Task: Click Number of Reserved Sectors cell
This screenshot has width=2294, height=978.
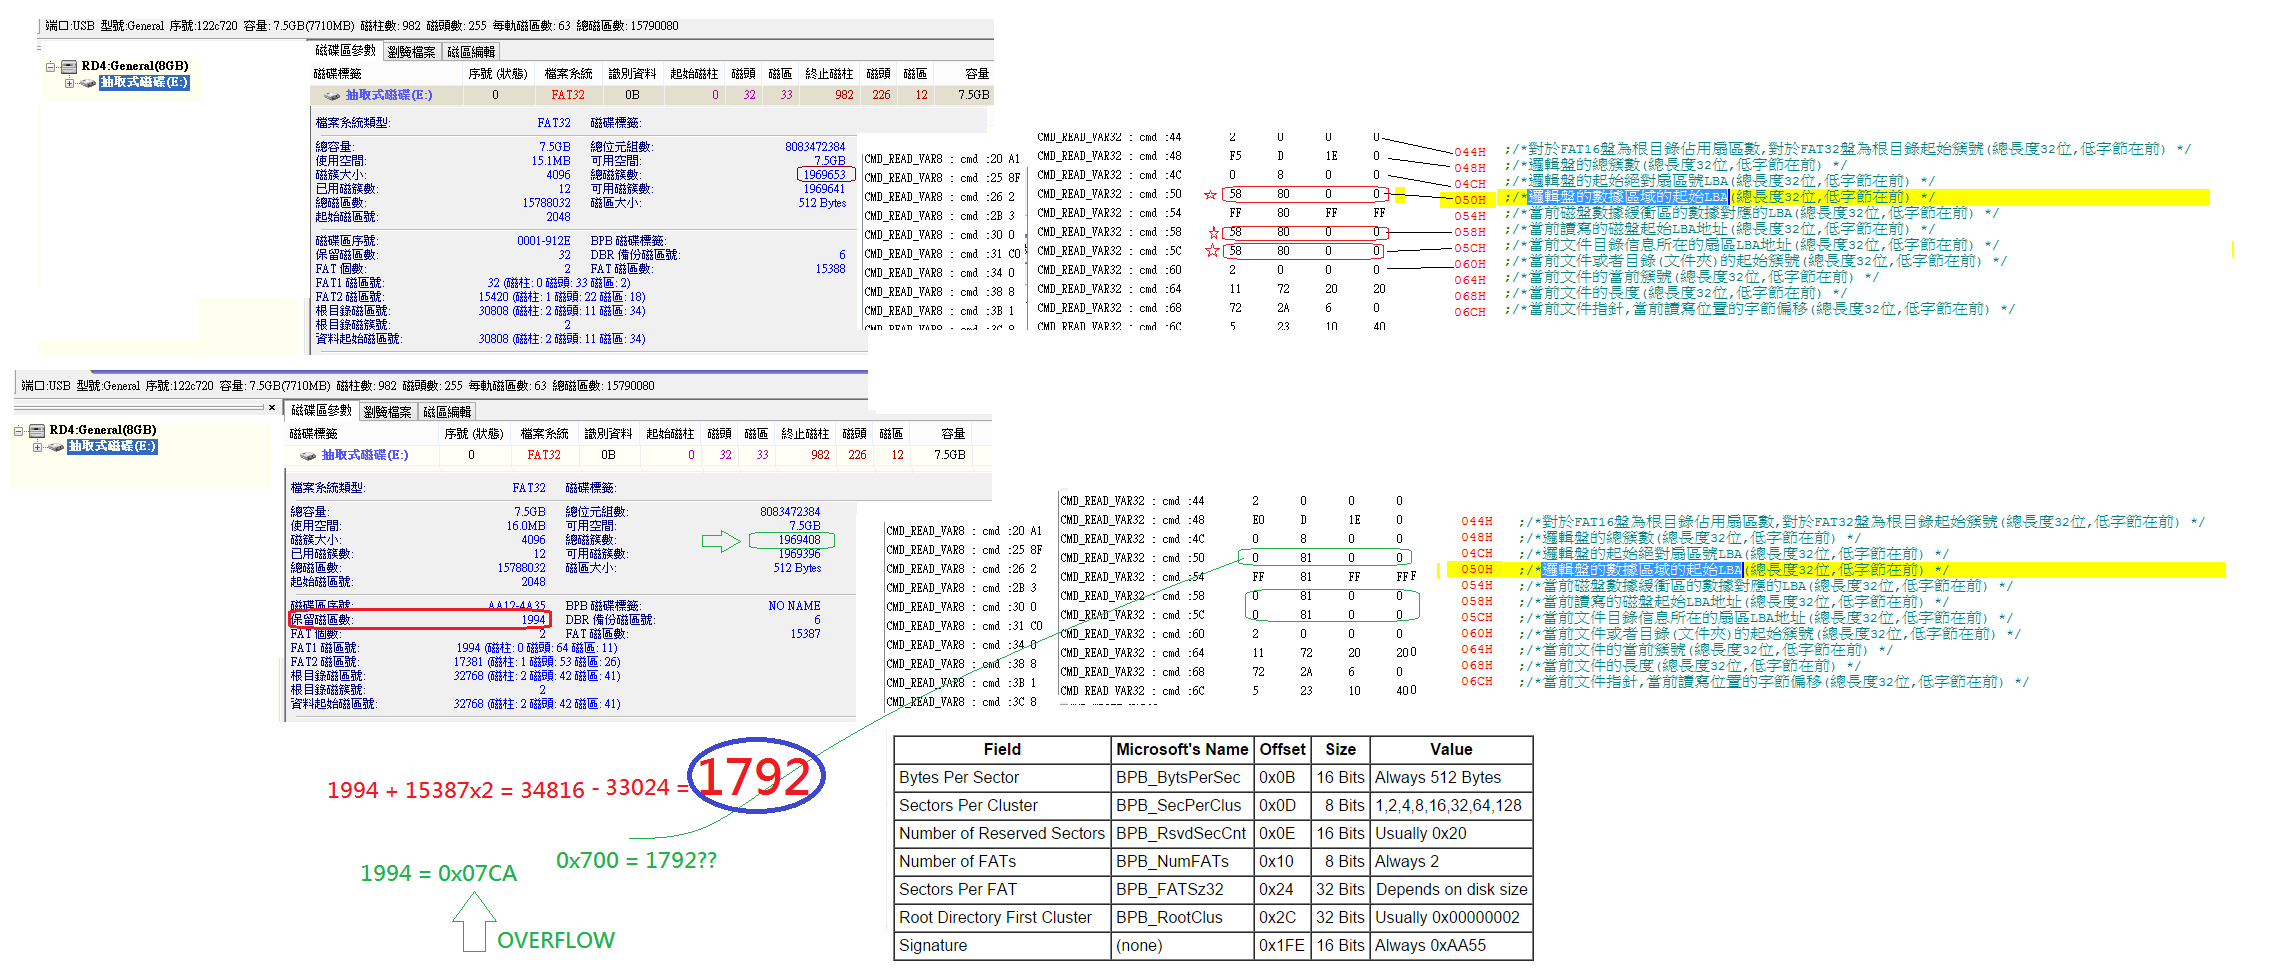Action: point(1002,834)
